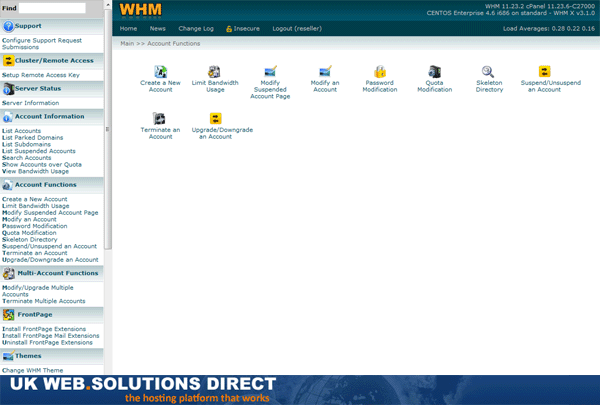Screen dimensions: 600x405
Task: Open the Password Modification lock icon
Action: (x=380, y=71)
